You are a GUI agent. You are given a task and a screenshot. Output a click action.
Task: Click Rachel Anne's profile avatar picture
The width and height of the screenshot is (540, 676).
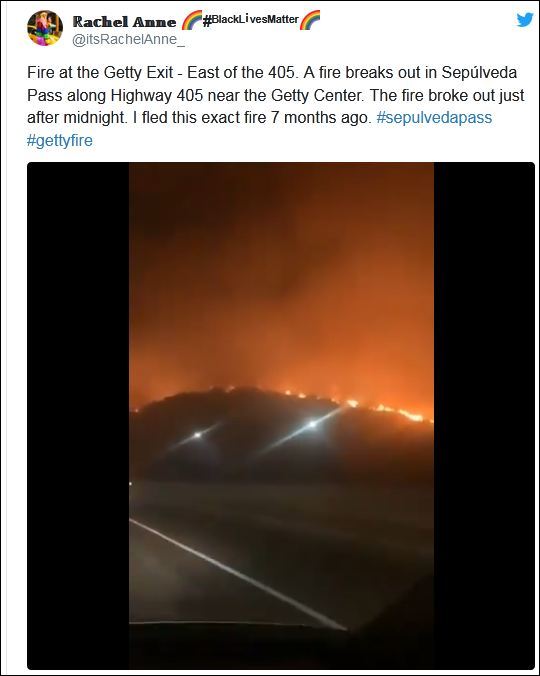[45, 28]
